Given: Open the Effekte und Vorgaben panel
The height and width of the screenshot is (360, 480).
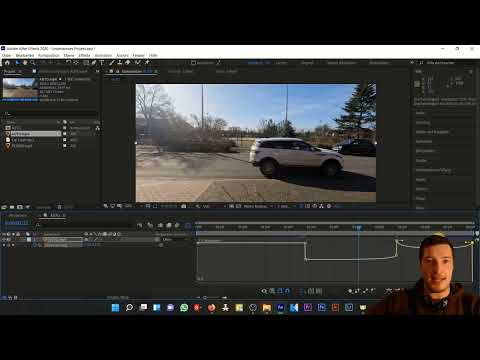Looking at the screenshot, I should [x=432, y=132].
